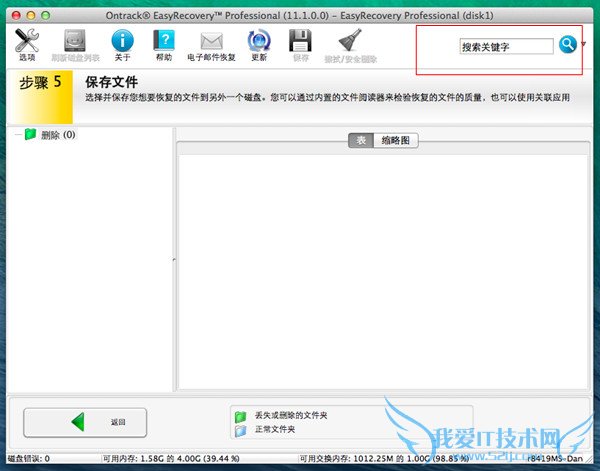Click the splitter collapse handle between panes

(174, 260)
